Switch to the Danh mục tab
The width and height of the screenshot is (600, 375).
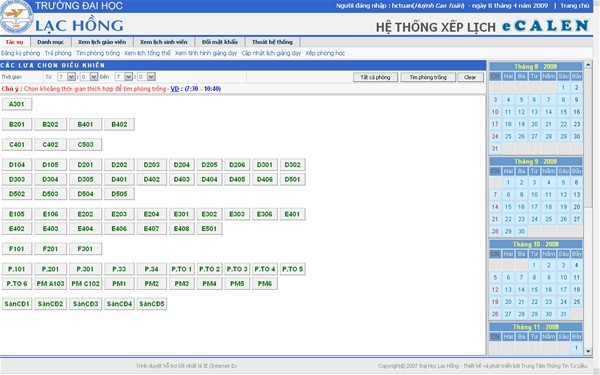[51, 42]
